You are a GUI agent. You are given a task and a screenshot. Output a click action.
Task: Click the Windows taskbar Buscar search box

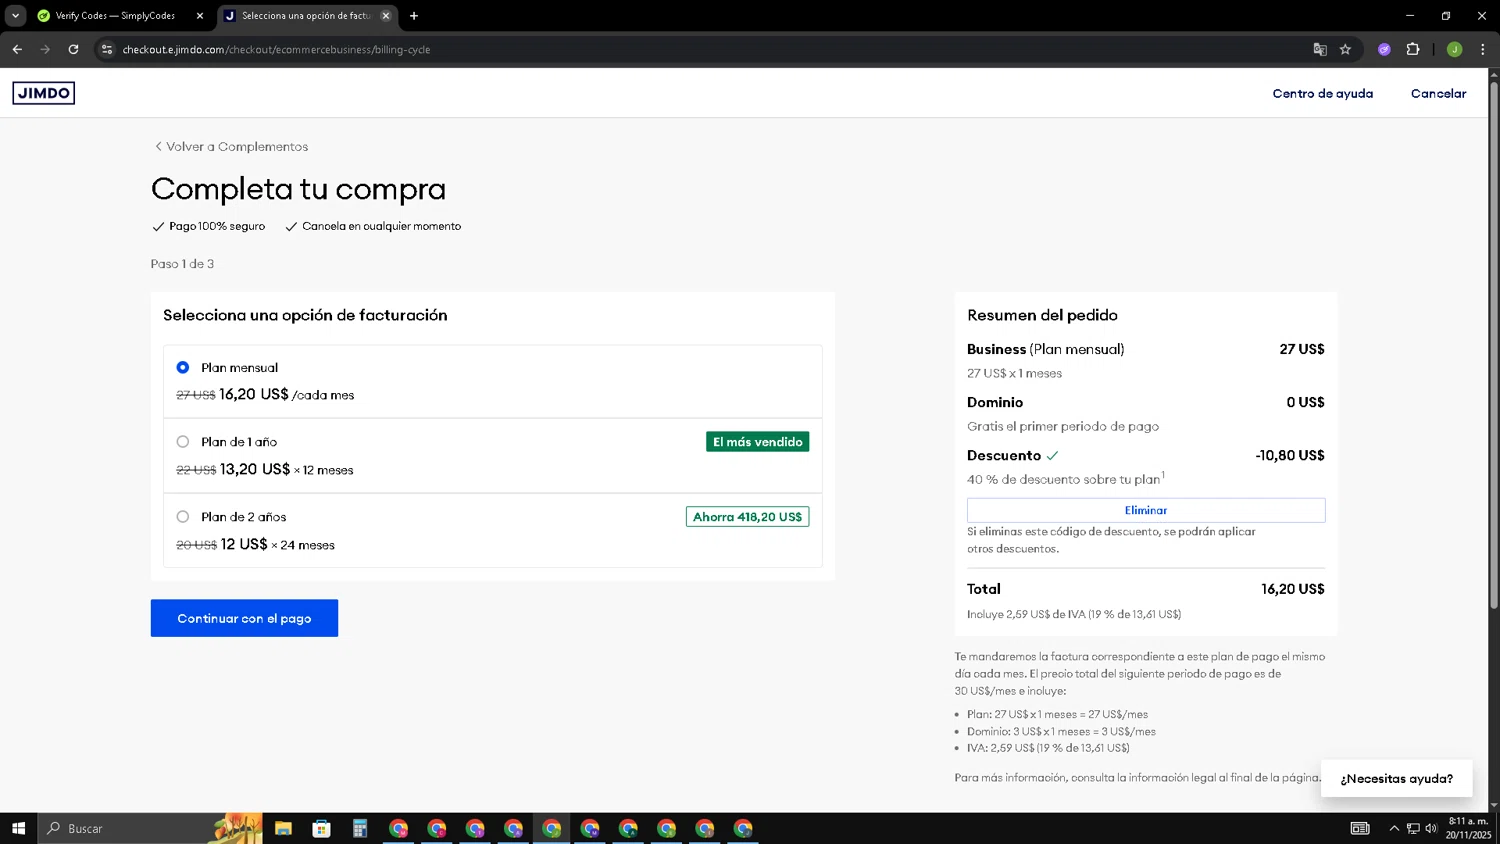click(150, 828)
